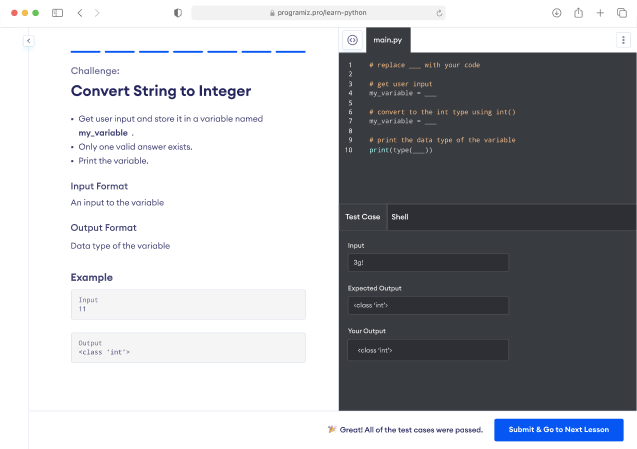Go back with the browser back arrow
The height and width of the screenshot is (449, 637).
point(80,13)
